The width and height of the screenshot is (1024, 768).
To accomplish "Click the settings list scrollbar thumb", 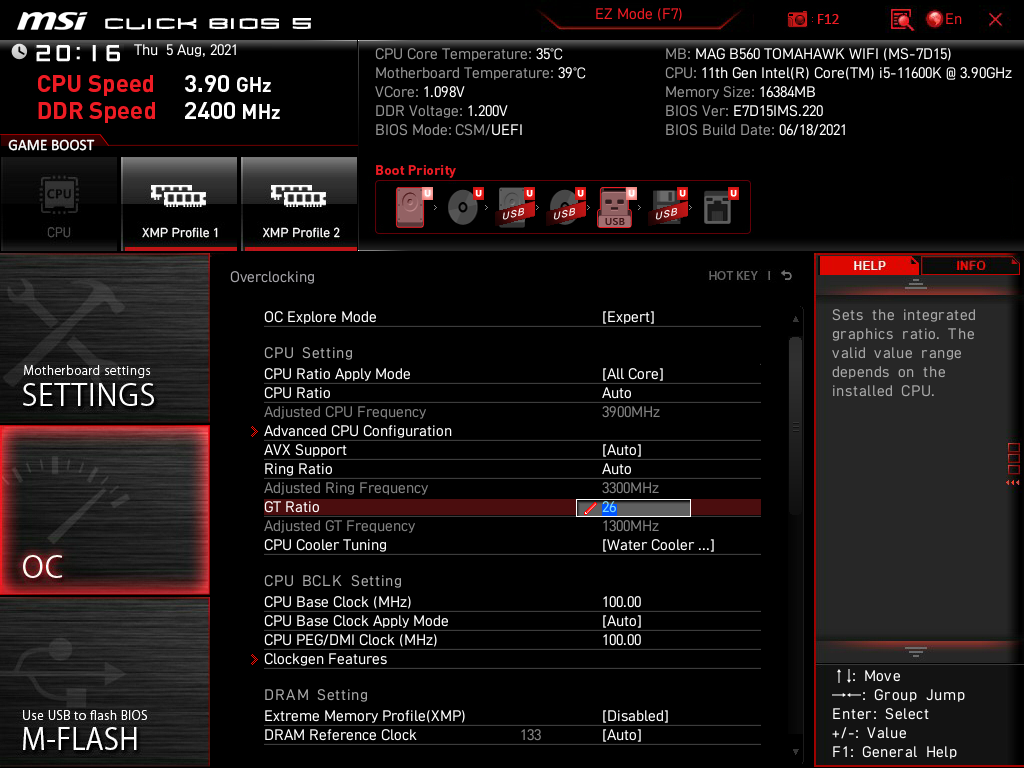I will click(x=795, y=426).
